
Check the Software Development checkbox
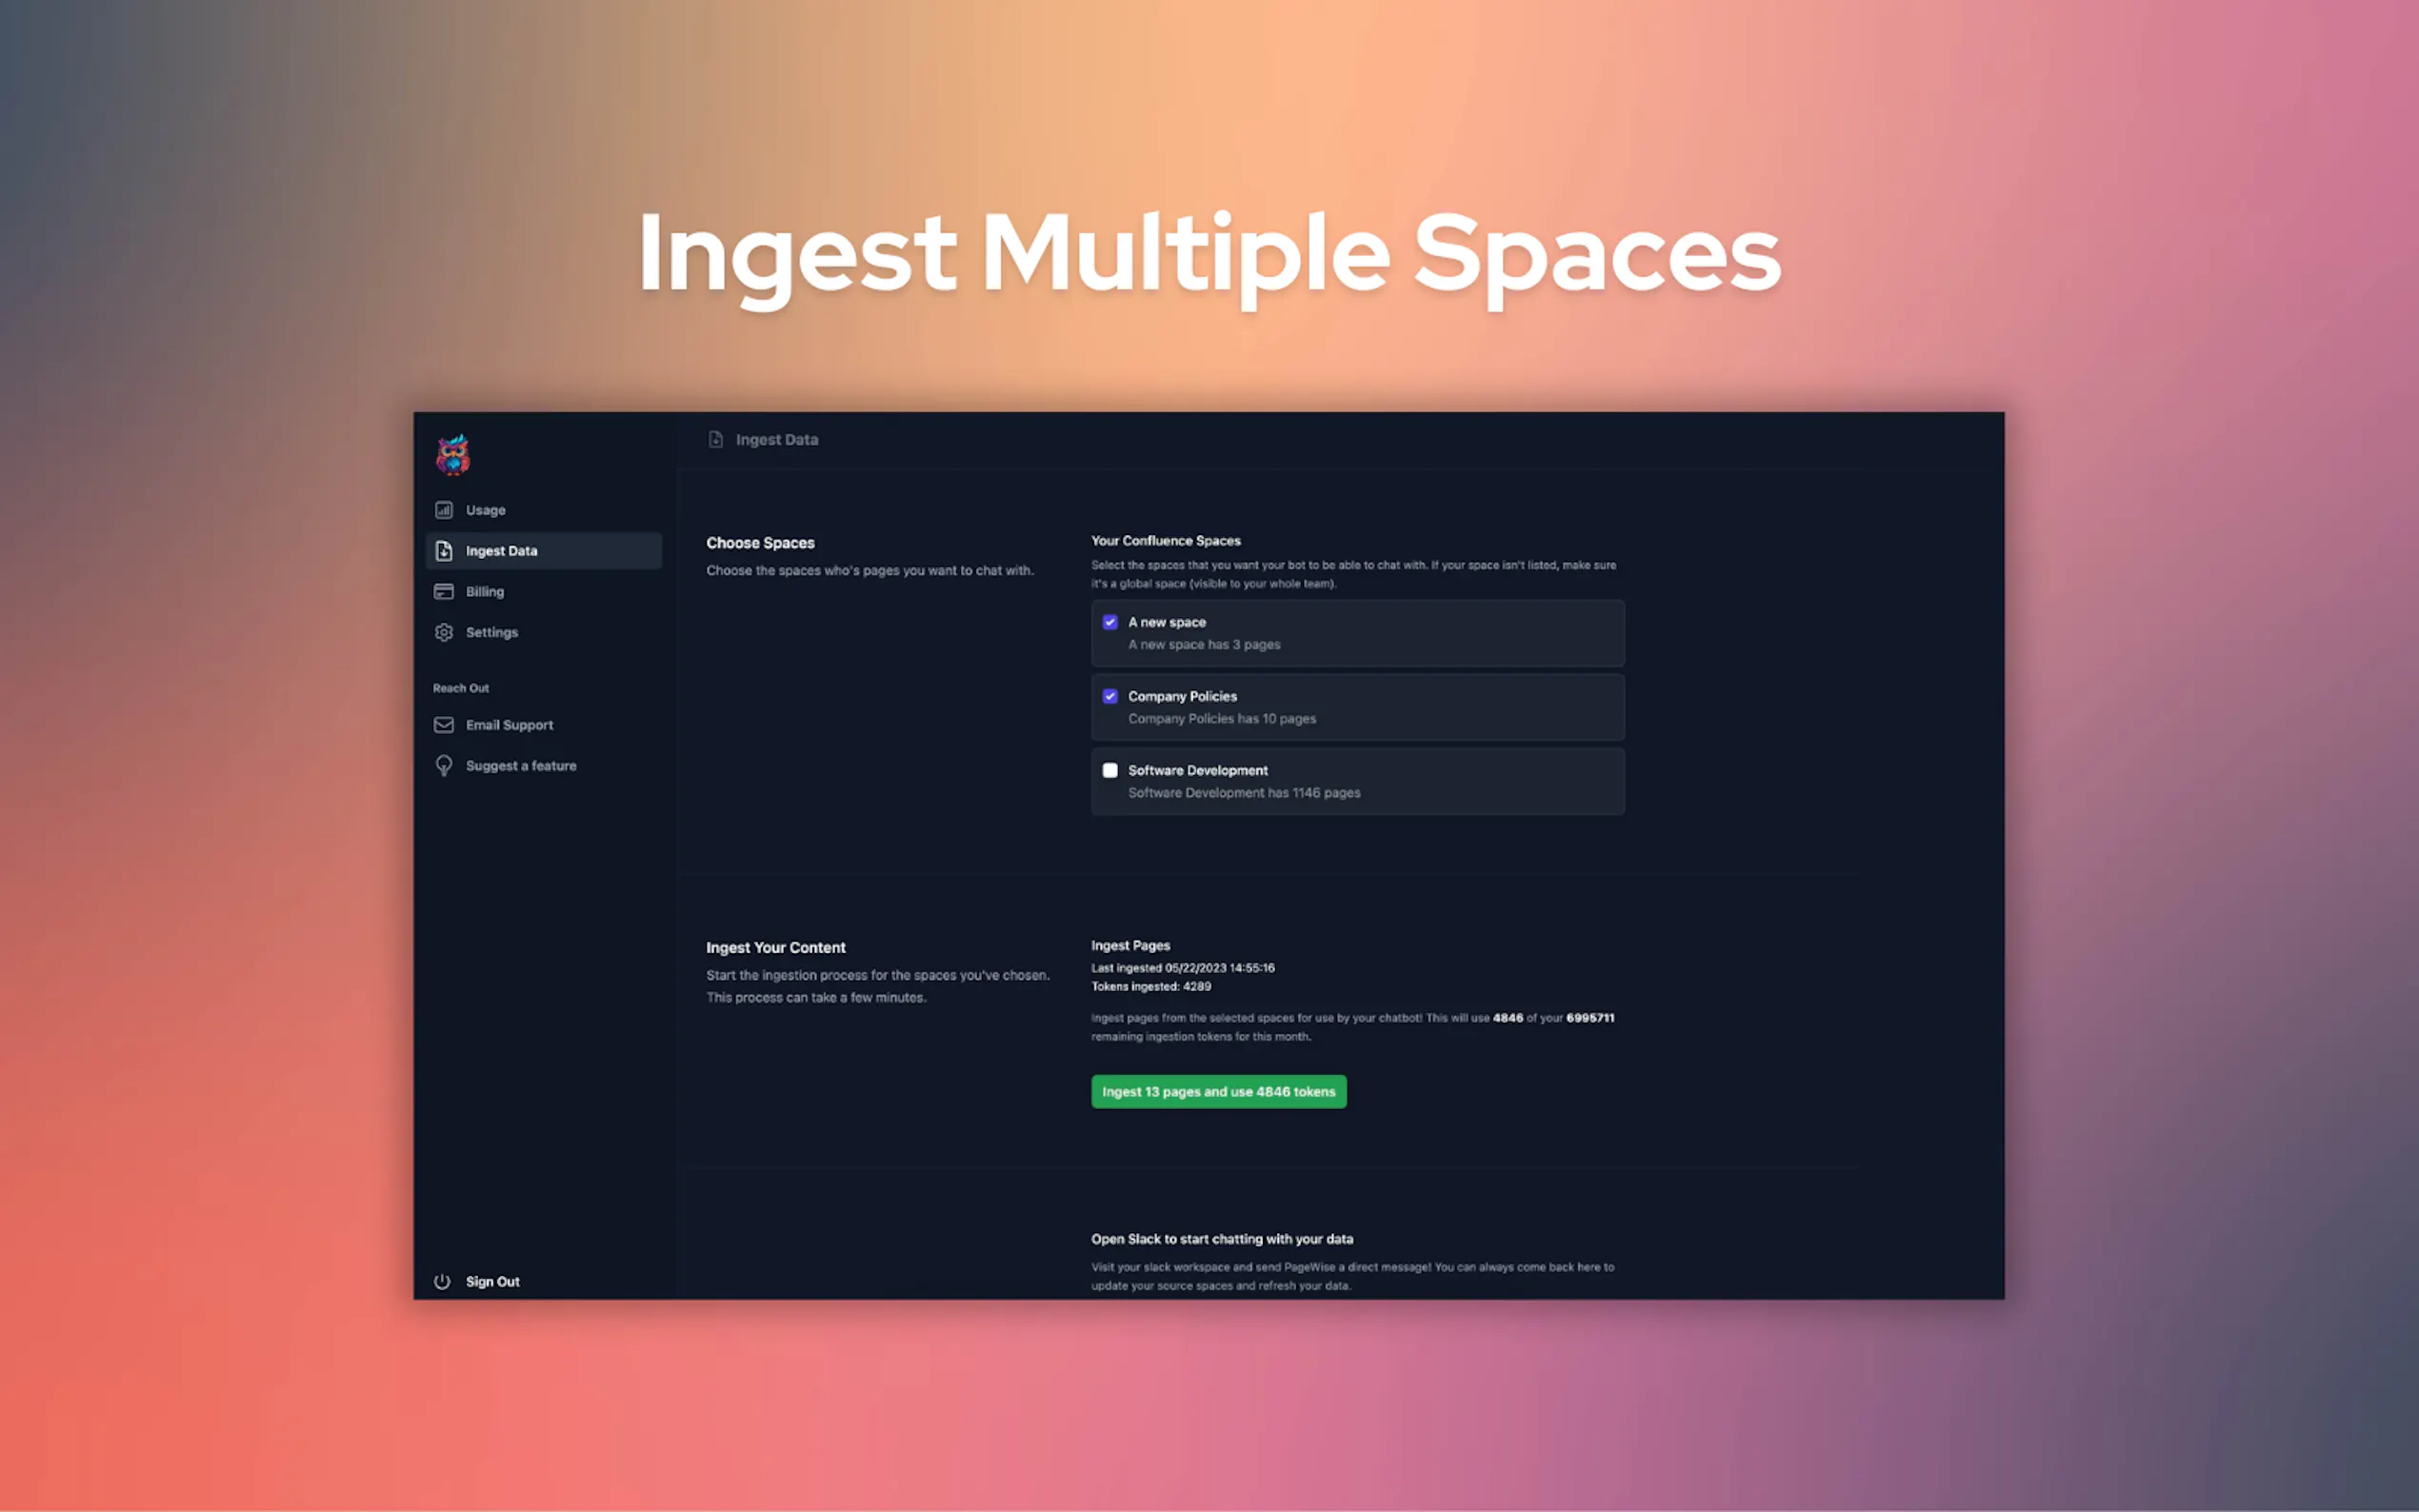(x=1110, y=770)
